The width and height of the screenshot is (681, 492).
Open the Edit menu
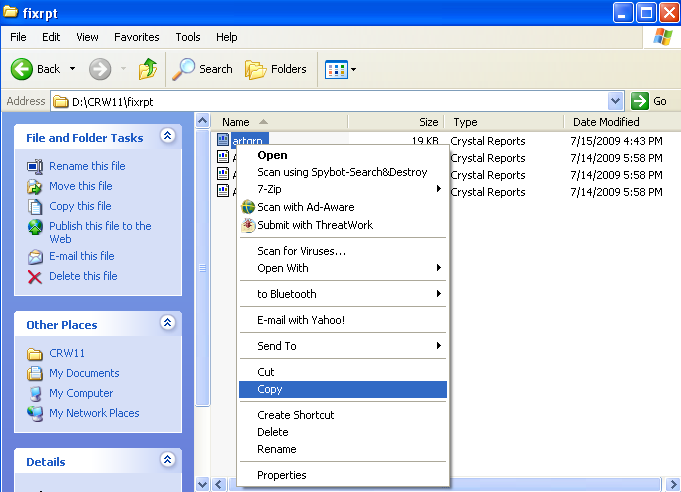click(51, 37)
